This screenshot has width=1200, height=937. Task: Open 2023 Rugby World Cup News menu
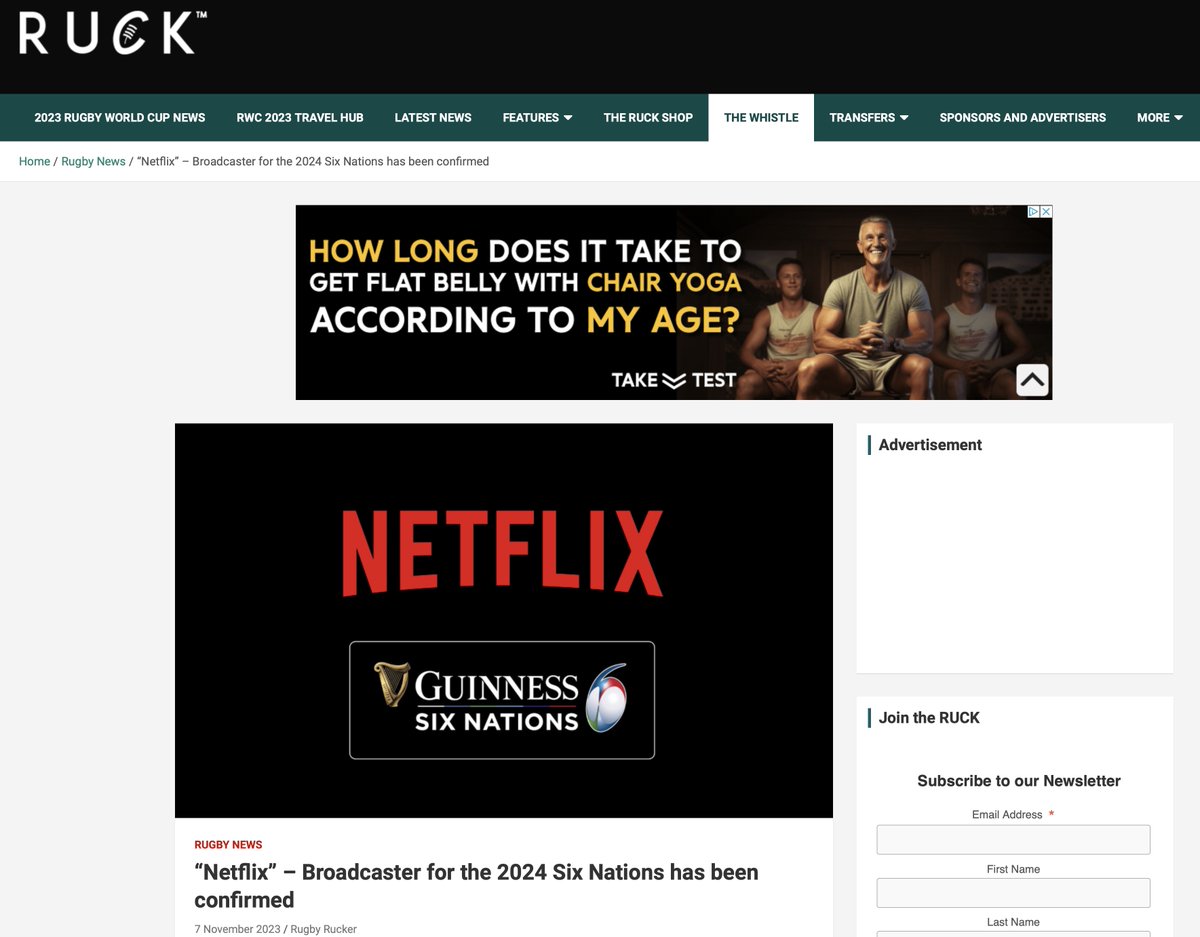coord(120,118)
